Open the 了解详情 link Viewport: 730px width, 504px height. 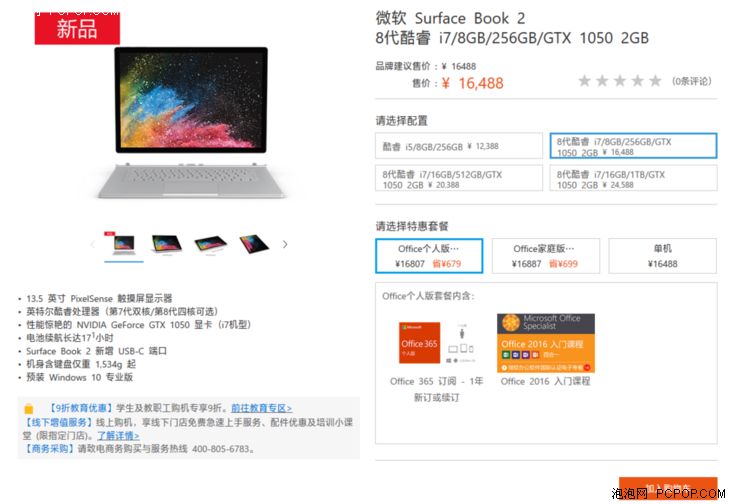click(x=118, y=436)
